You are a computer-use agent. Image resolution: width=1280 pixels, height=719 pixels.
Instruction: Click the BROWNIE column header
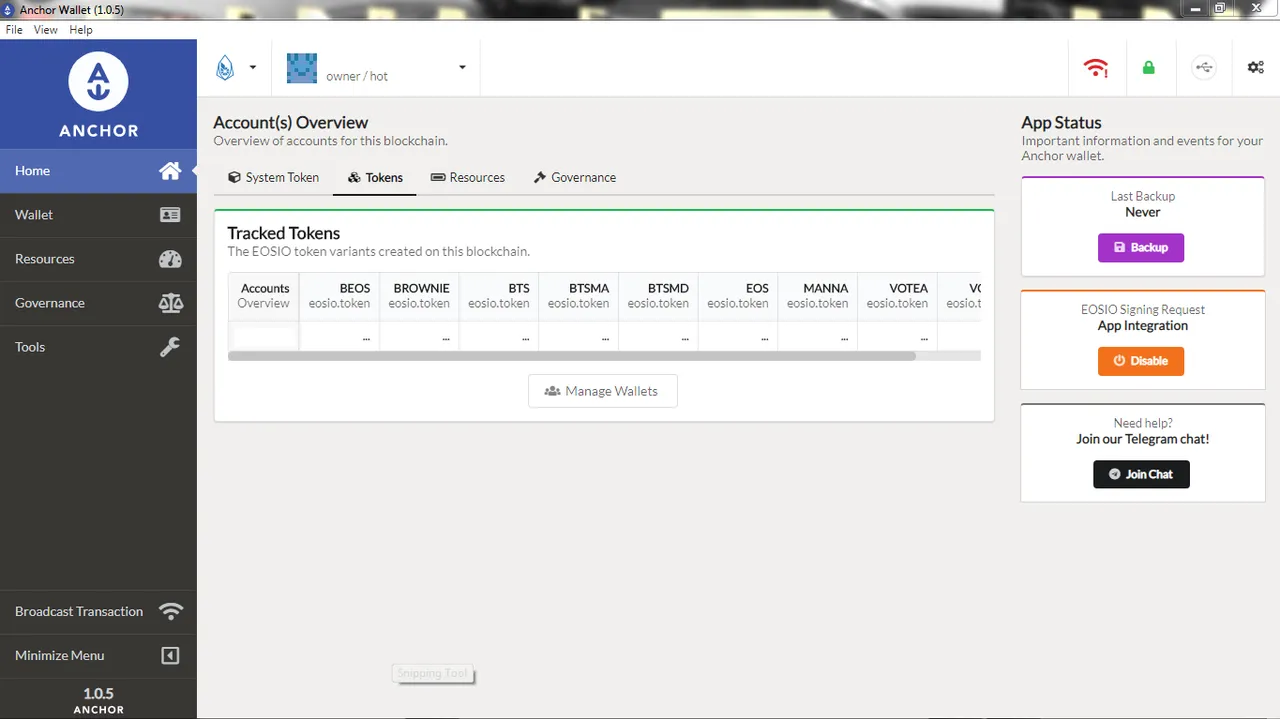coord(419,296)
